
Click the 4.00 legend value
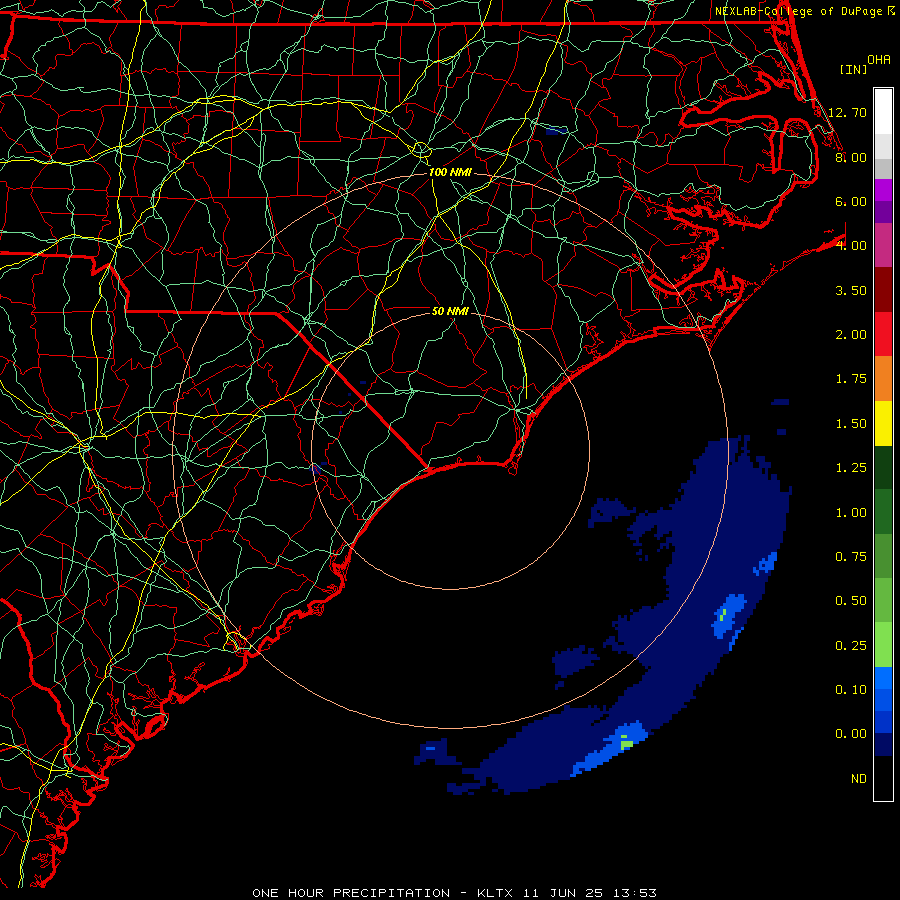click(851, 246)
